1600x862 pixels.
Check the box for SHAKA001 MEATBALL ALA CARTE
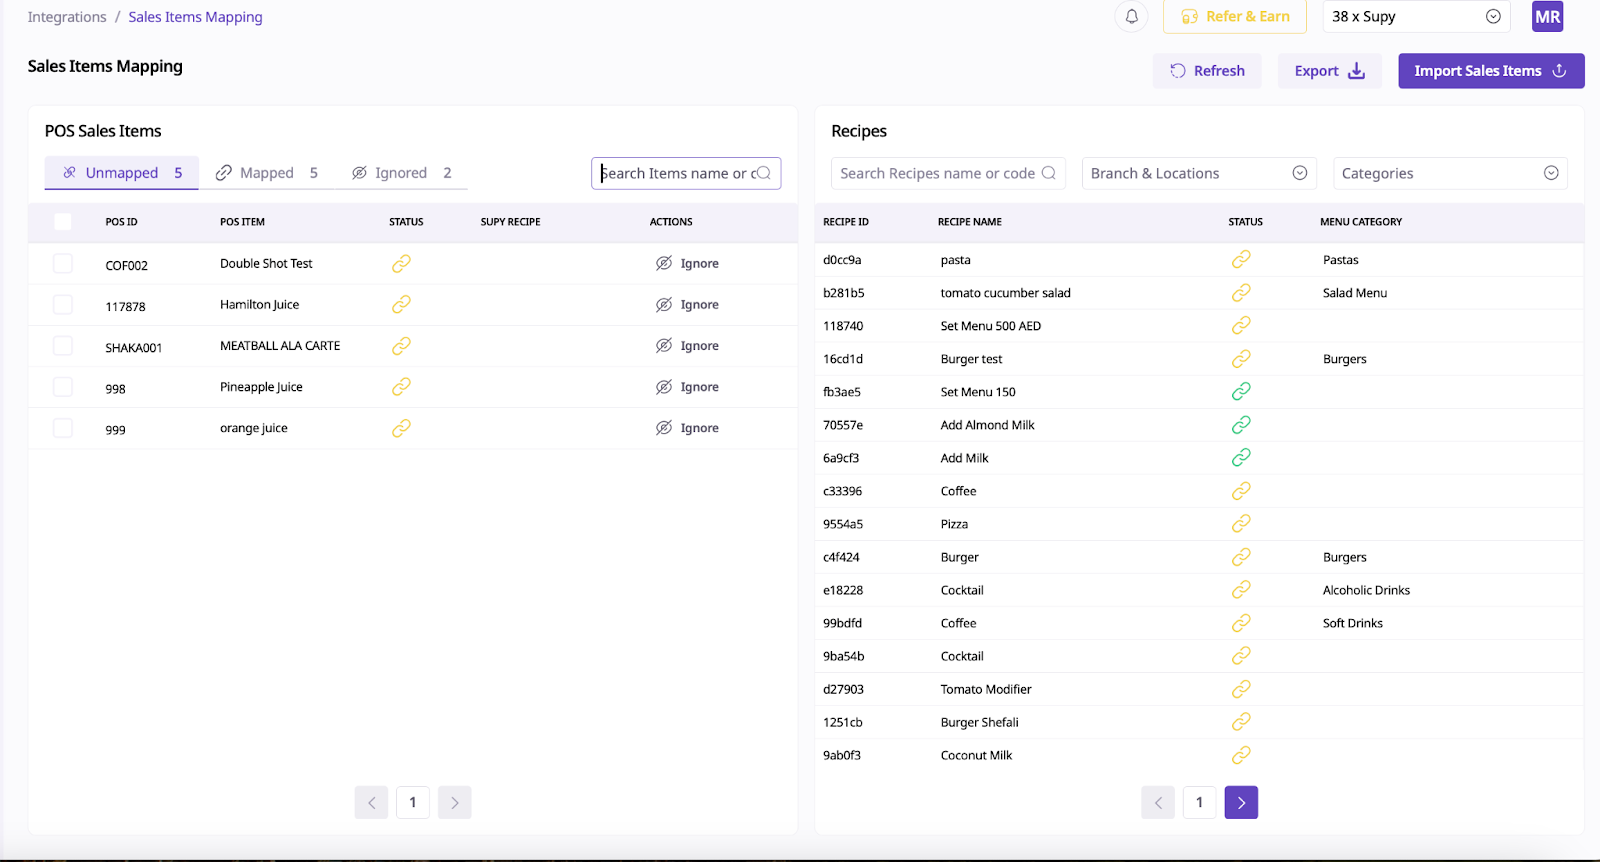pyautogui.click(x=63, y=346)
